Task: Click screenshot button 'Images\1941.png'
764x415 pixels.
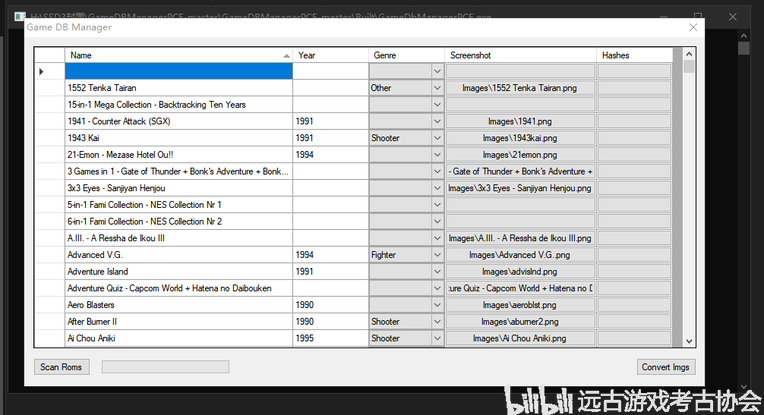Action: (x=520, y=122)
